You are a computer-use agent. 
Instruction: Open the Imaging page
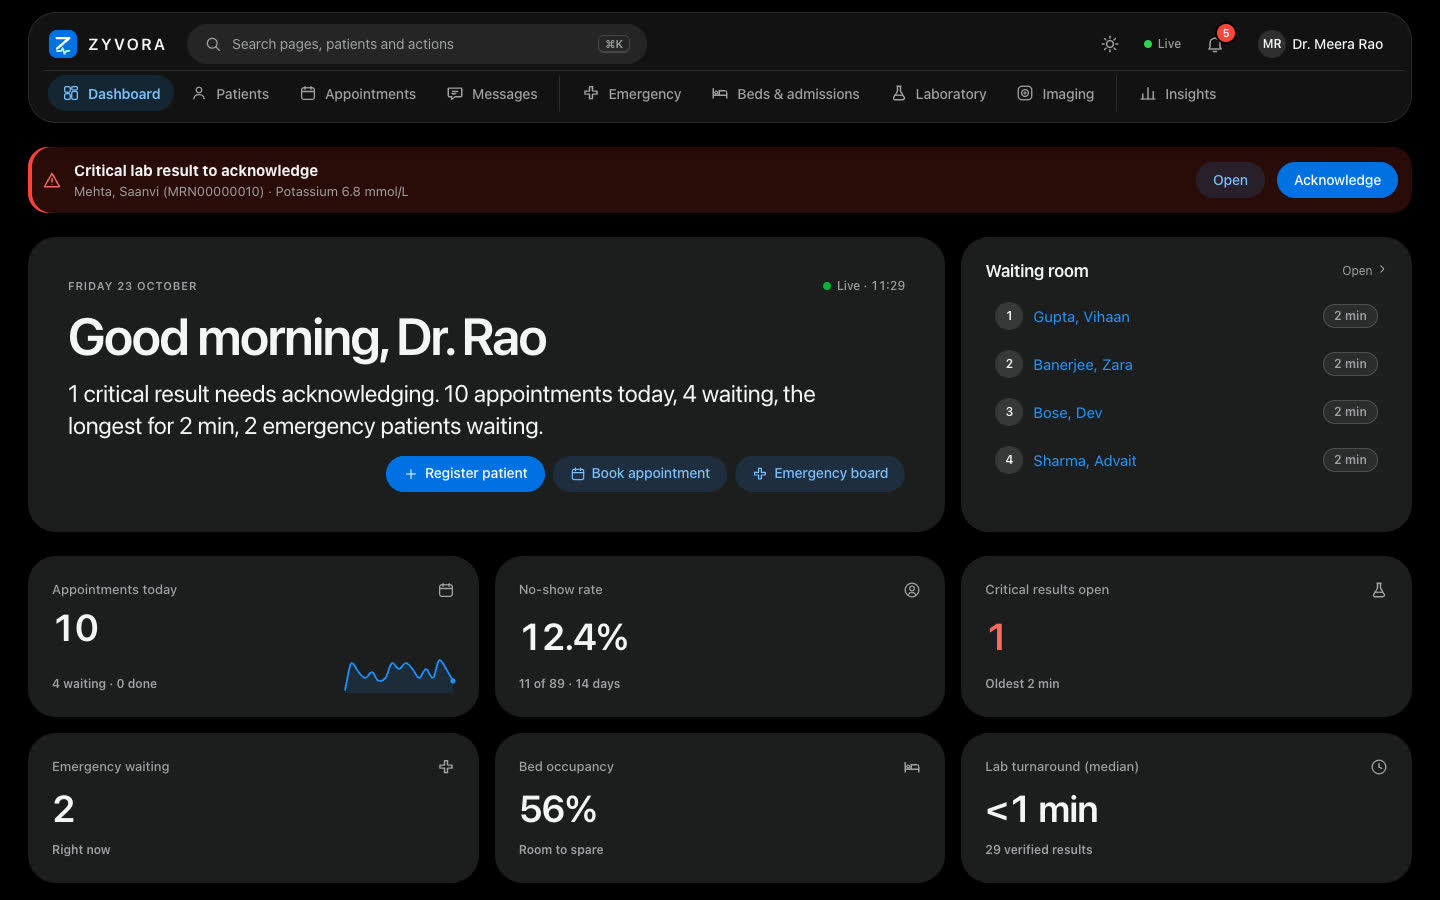point(1056,94)
